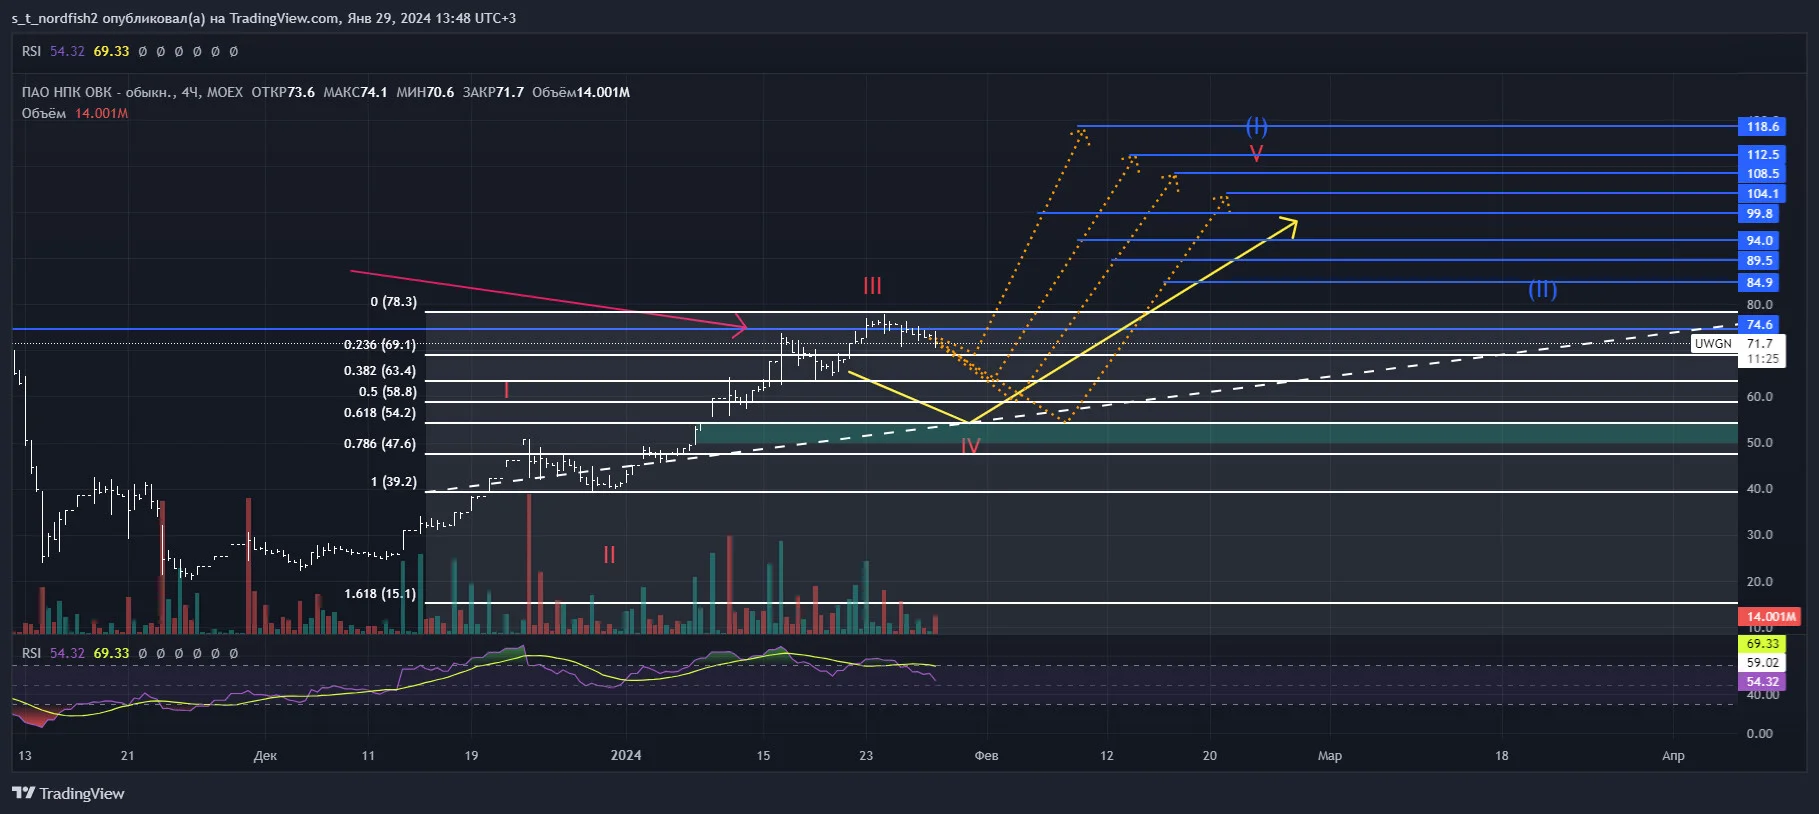The image size is (1819, 814).
Task: Click the 2024 year label on time axis
Action: pos(626,755)
